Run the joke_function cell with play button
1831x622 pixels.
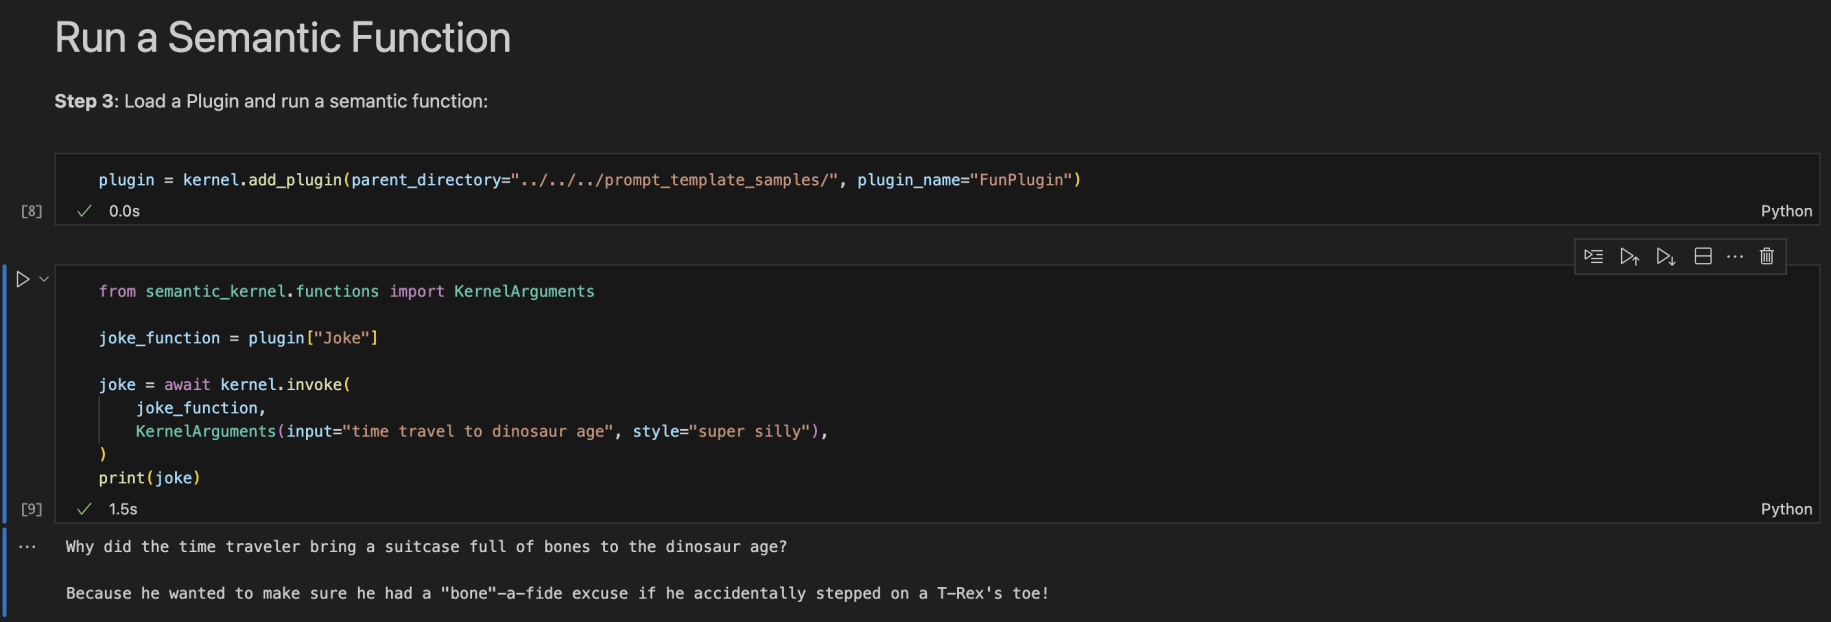click(x=23, y=280)
